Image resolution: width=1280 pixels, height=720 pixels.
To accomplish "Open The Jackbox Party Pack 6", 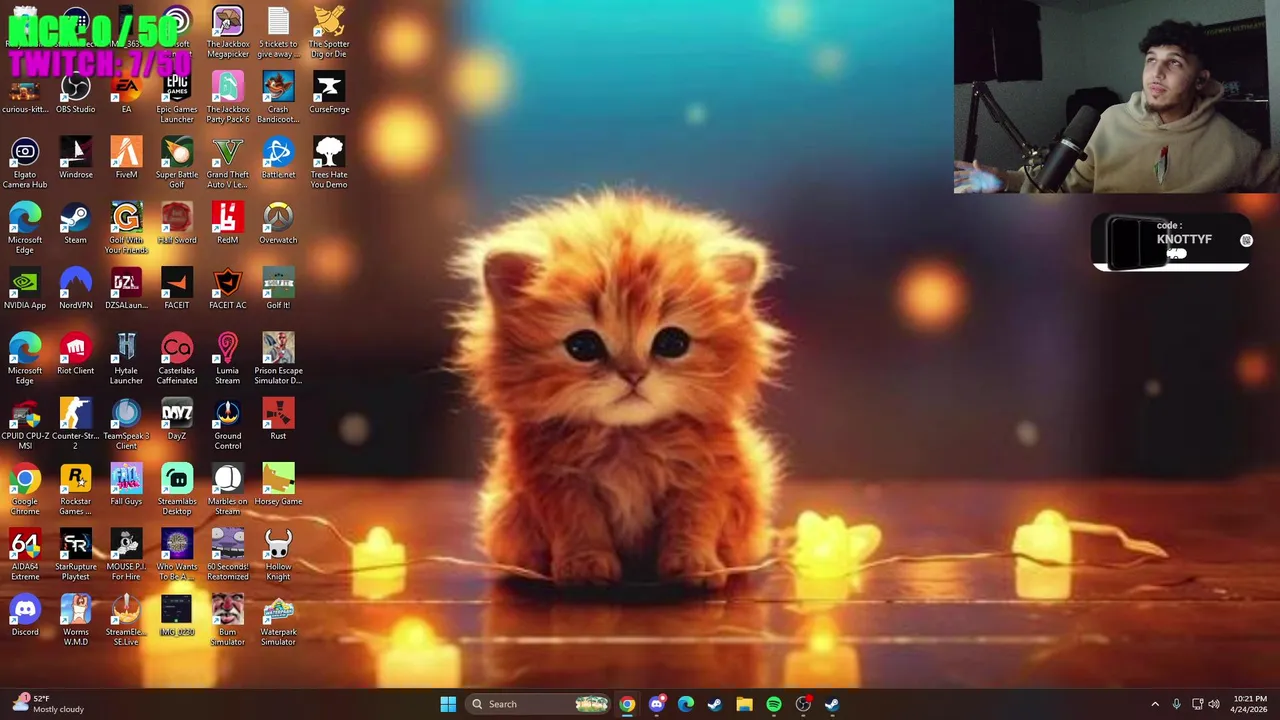I will (228, 97).
